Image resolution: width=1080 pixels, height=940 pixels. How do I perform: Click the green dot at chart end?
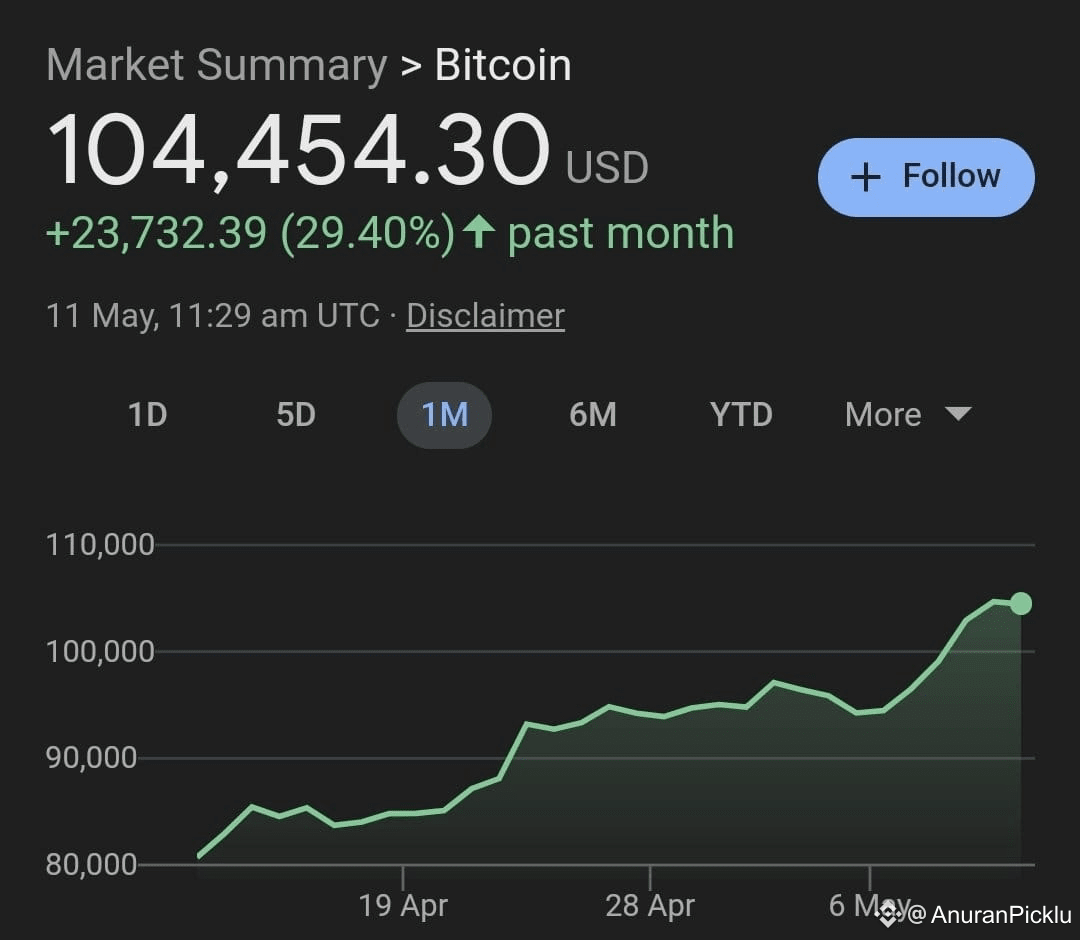(1021, 603)
